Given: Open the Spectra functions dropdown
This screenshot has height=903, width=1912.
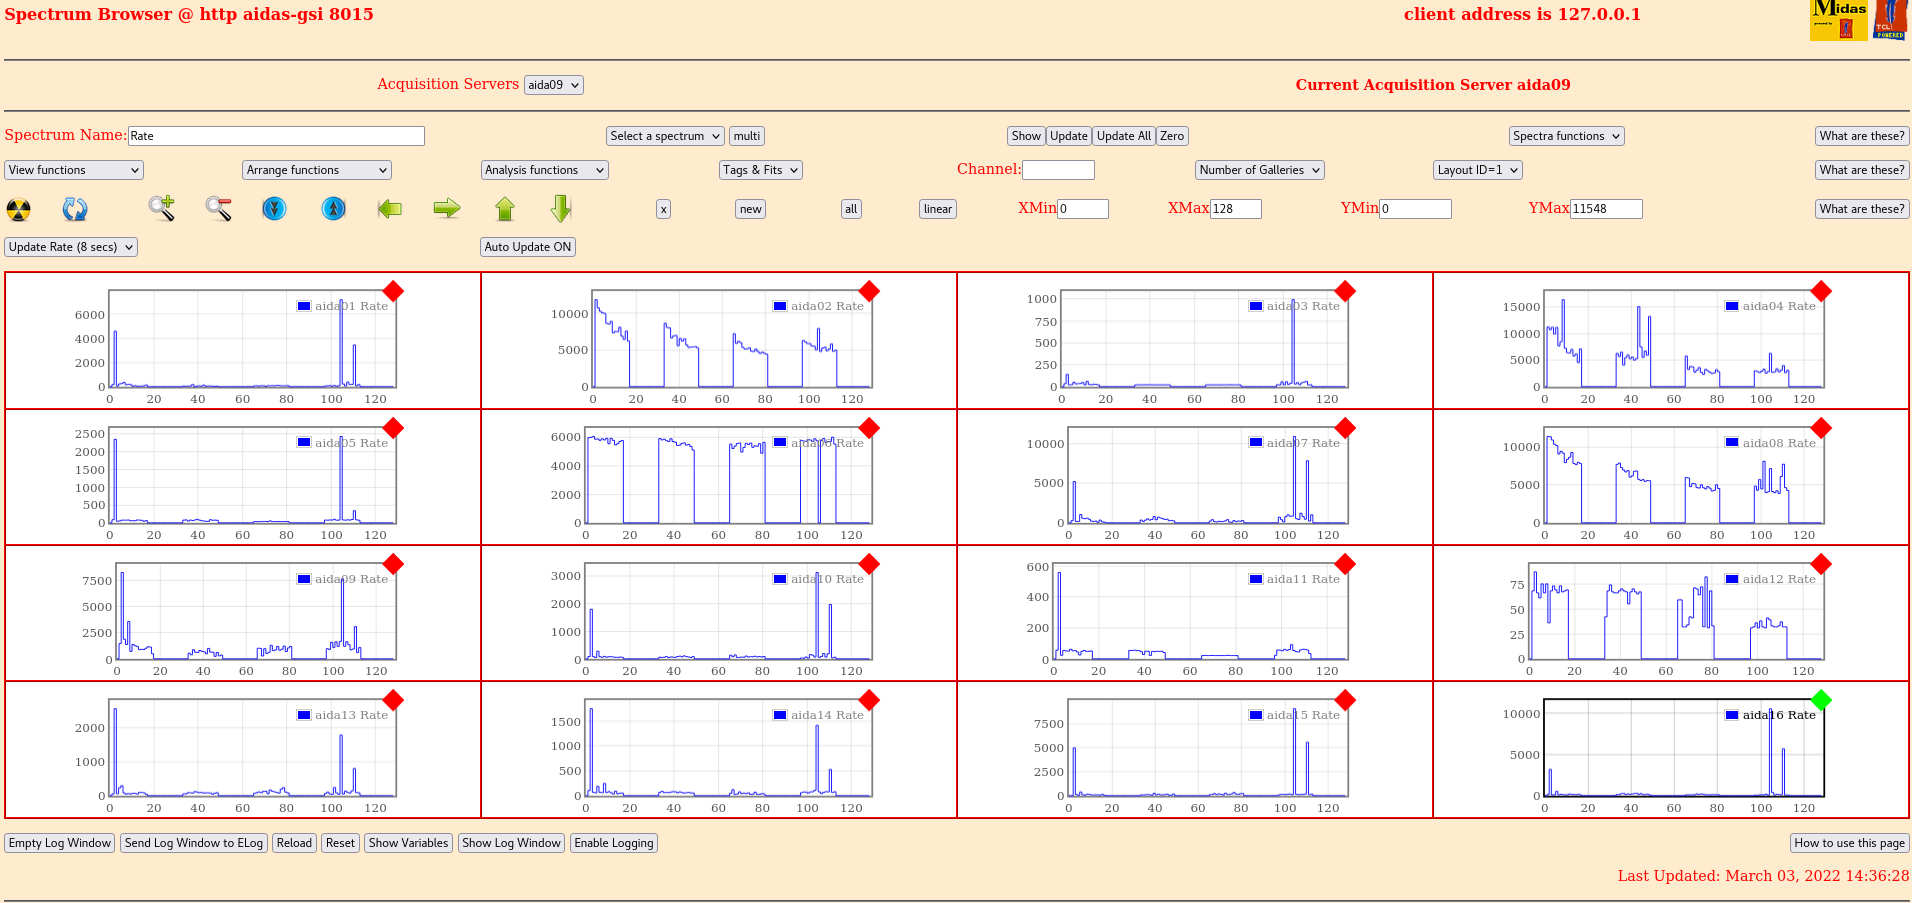Looking at the screenshot, I should [1567, 136].
